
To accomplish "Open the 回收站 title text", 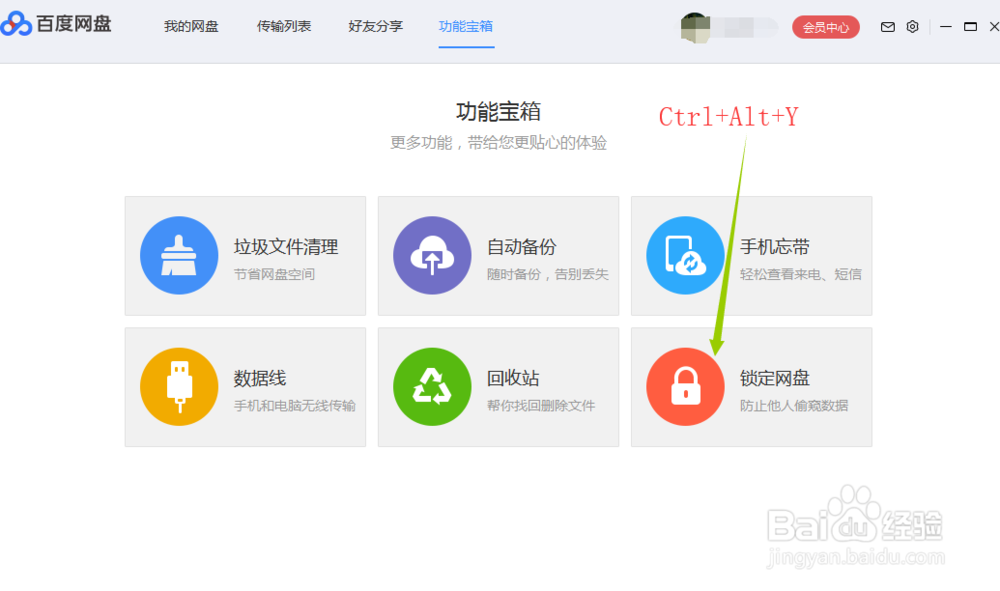I will pyautogui.click(x=513, y=378).
